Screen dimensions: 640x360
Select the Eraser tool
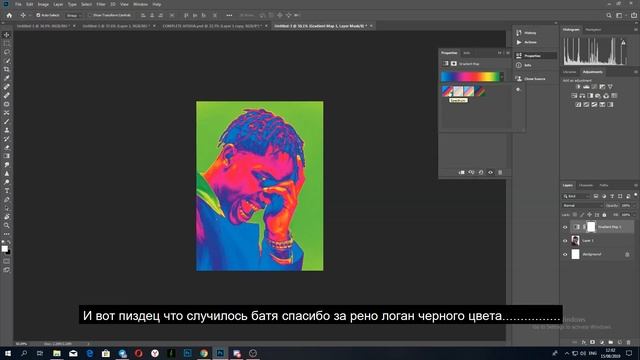pos(7,147)
